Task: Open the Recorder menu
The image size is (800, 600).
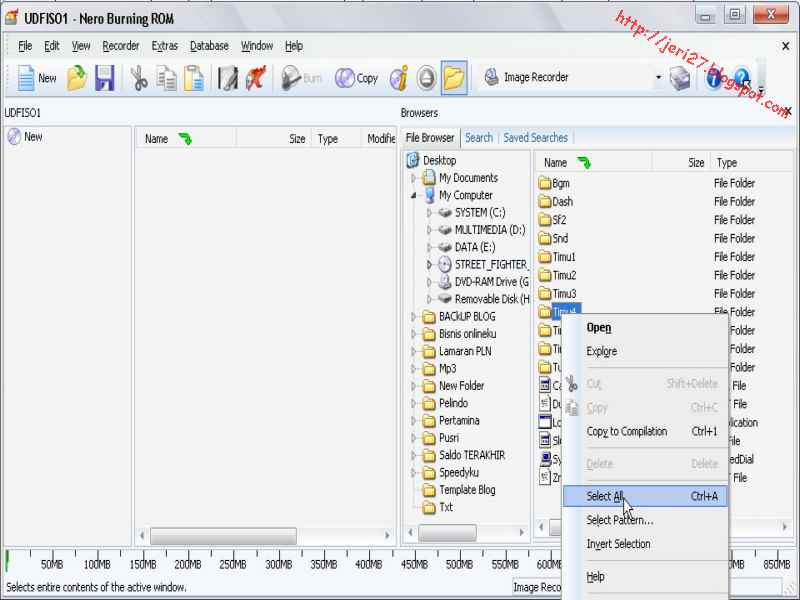Action: tap(120, 46)
